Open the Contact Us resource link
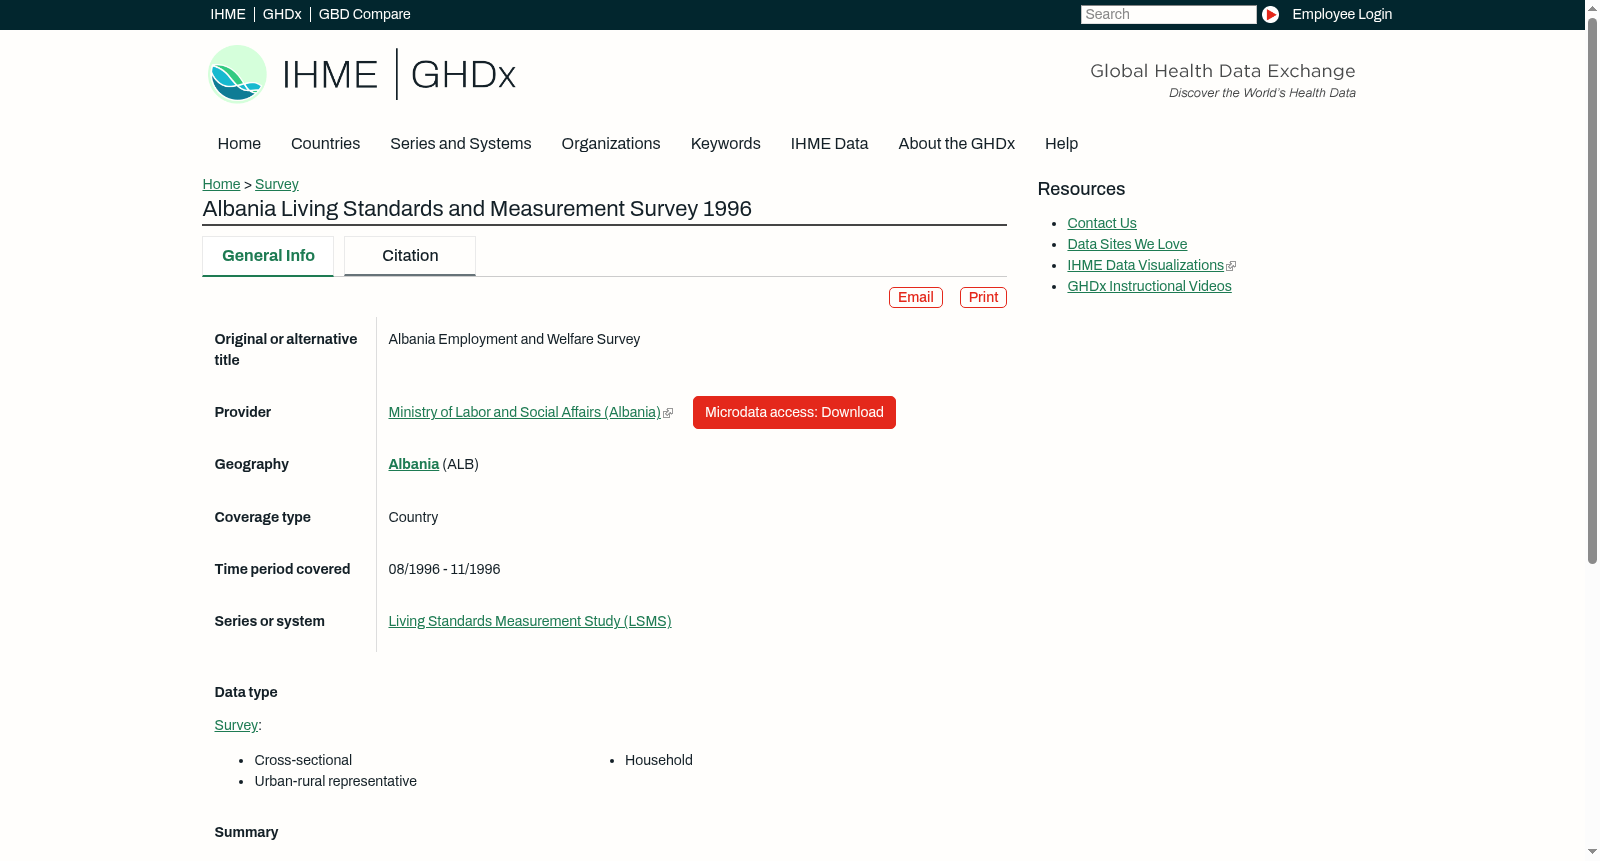Screen dimensions: 1600x861 point(1102,223)
